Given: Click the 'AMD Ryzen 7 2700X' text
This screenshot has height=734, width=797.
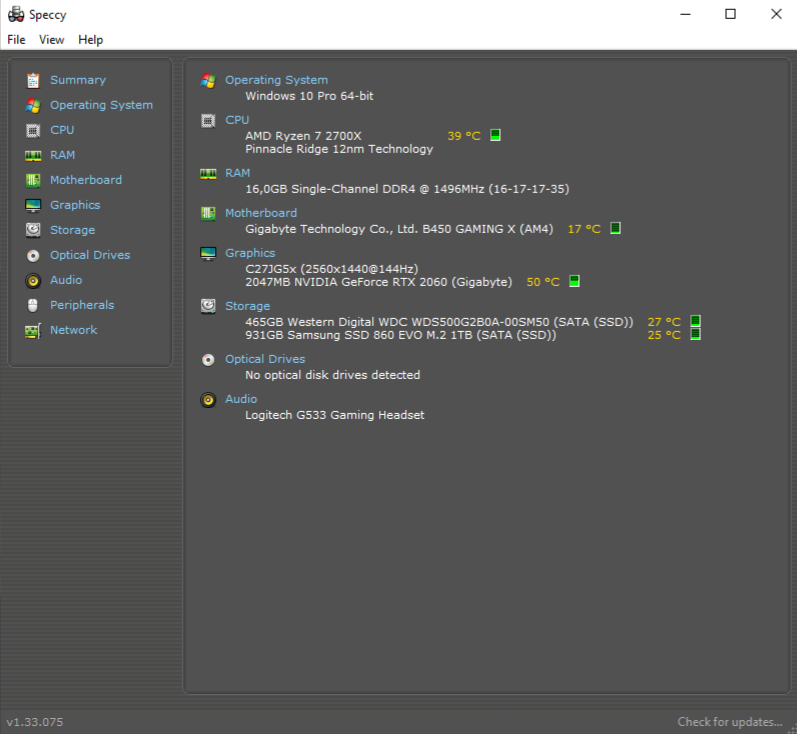Looking at the screenshot, I should [303, 136].
